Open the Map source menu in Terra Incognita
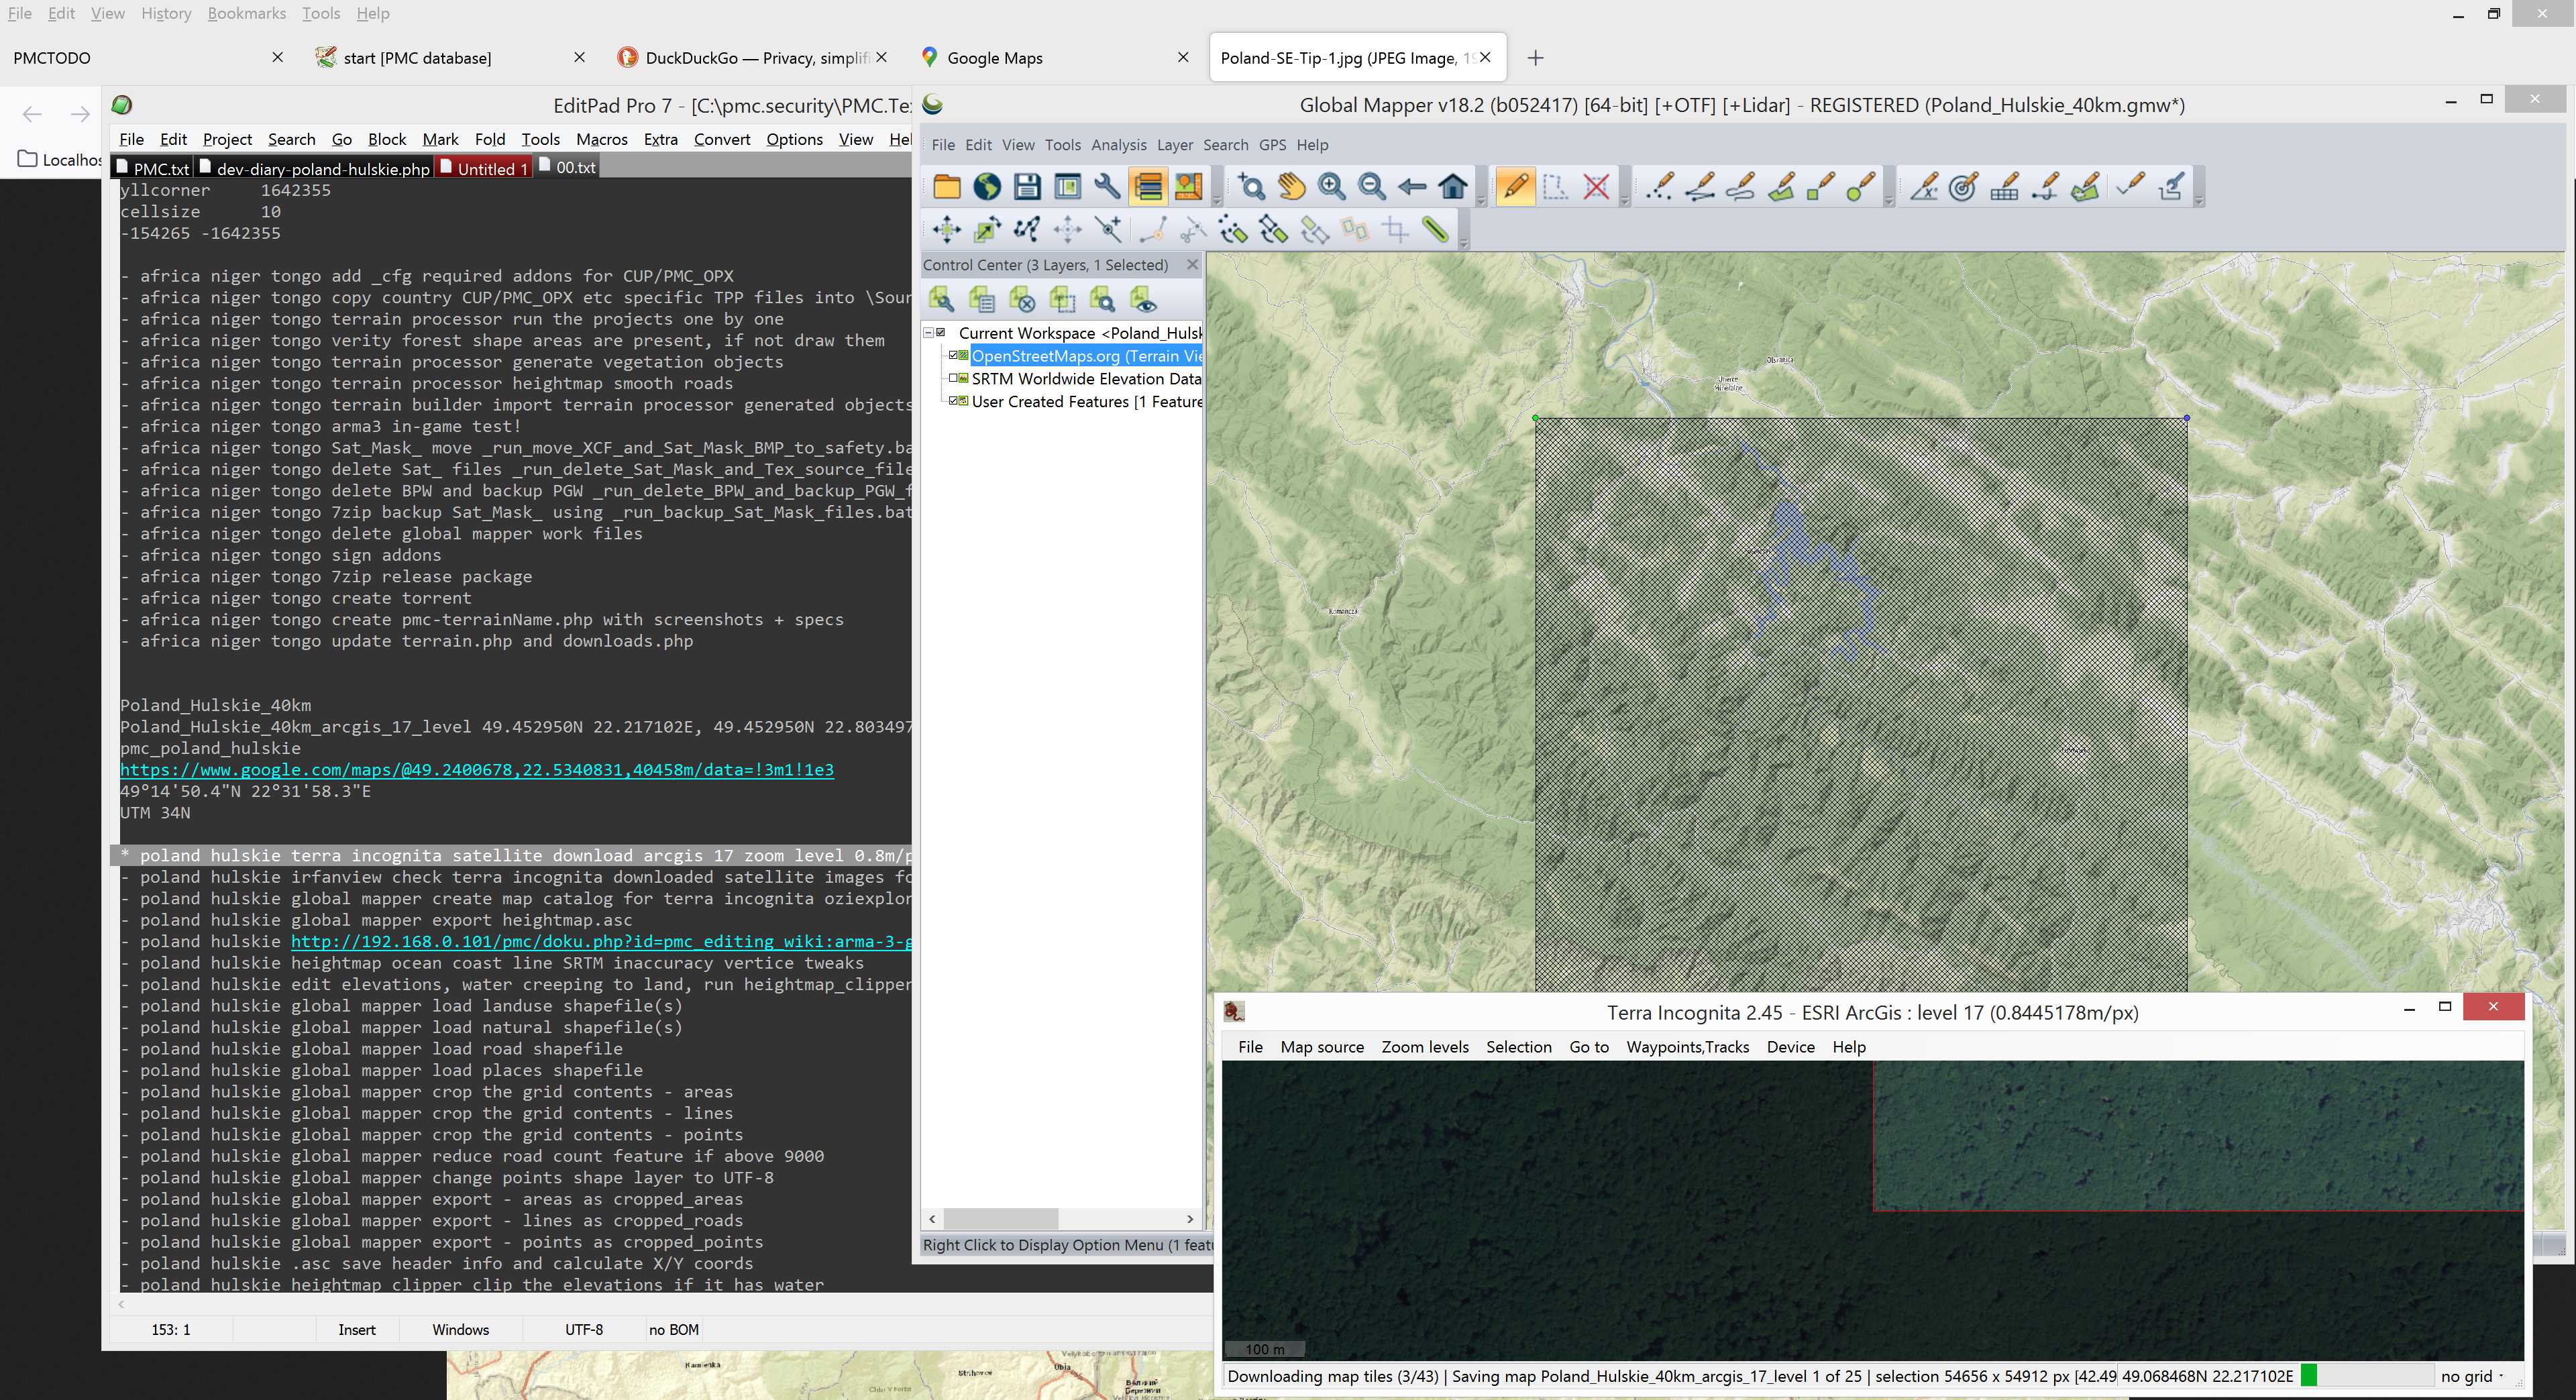The width and height of the screenshot is (2576, 1400). point(1322,1047)
